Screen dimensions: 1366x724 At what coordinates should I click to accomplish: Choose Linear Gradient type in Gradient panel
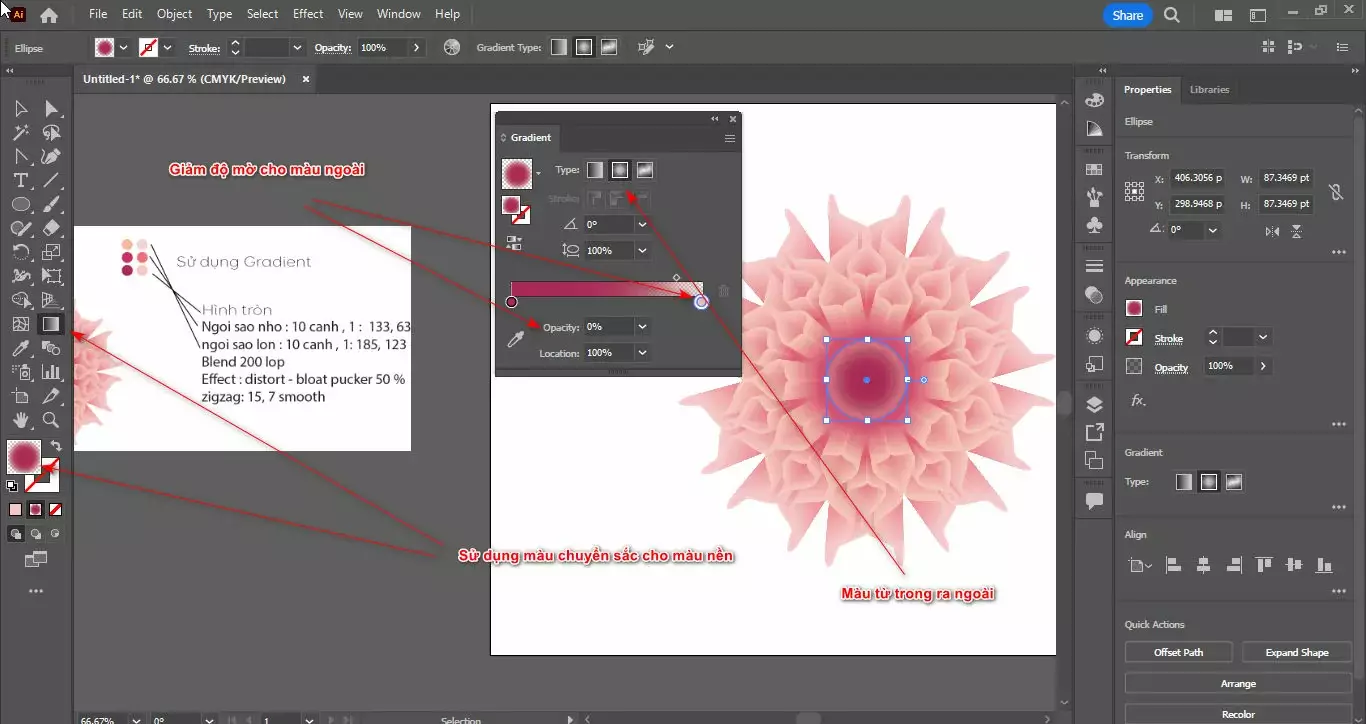(x=595, y=170)
